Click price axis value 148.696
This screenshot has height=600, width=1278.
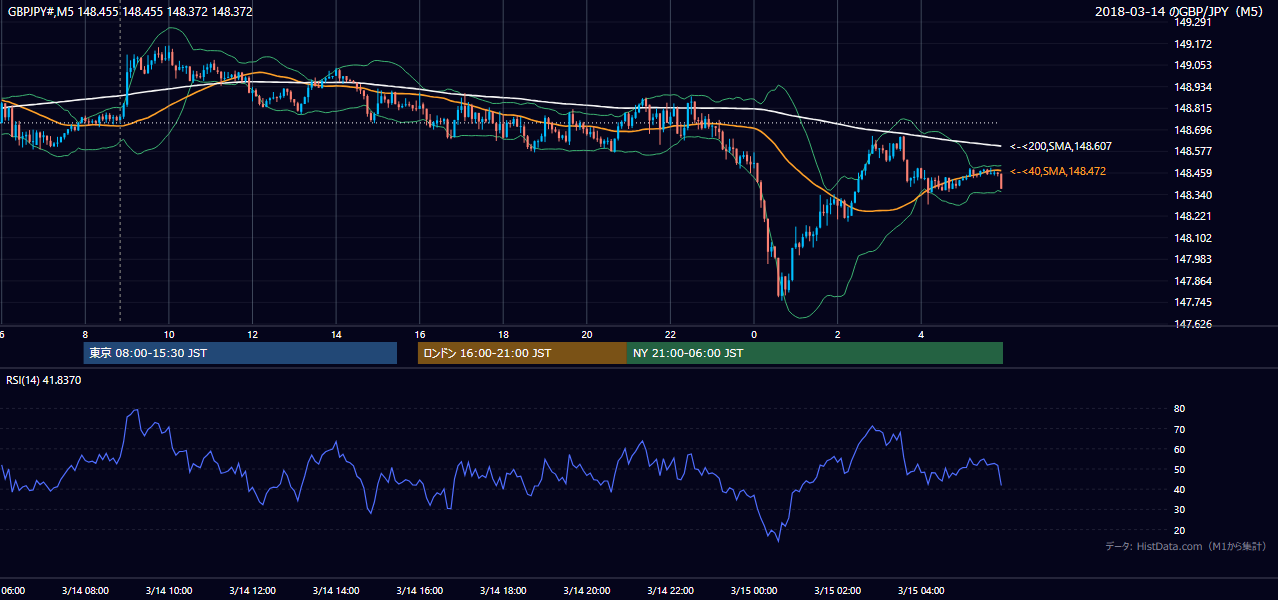(1192, 130)
